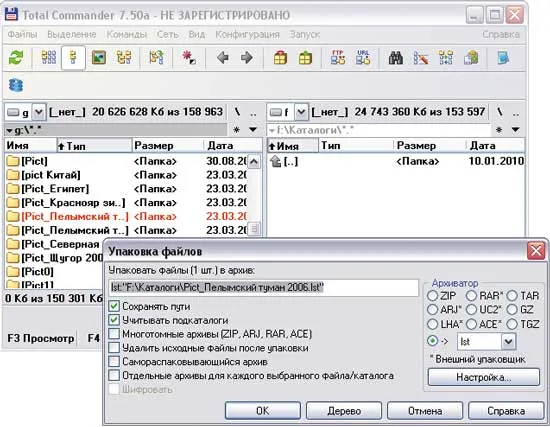
Task: Click the Refresh (reread source) toolbar icon
Action: [15, 58]
